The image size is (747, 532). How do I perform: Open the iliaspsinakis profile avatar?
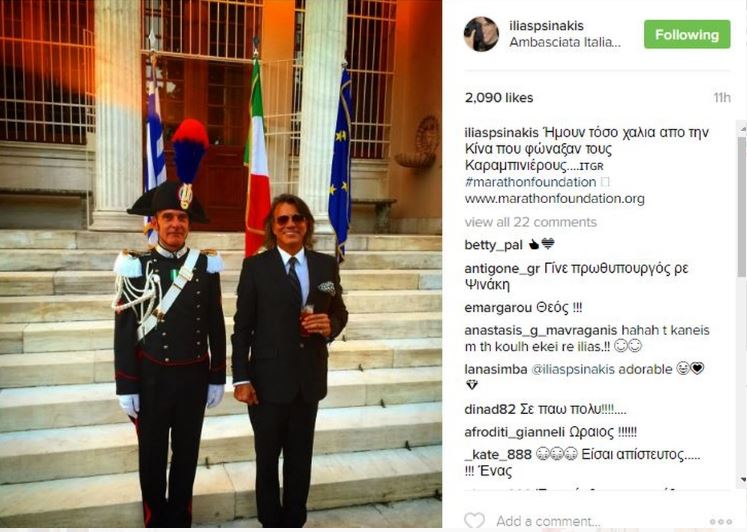pyautogui.click(x=481, y=34)
